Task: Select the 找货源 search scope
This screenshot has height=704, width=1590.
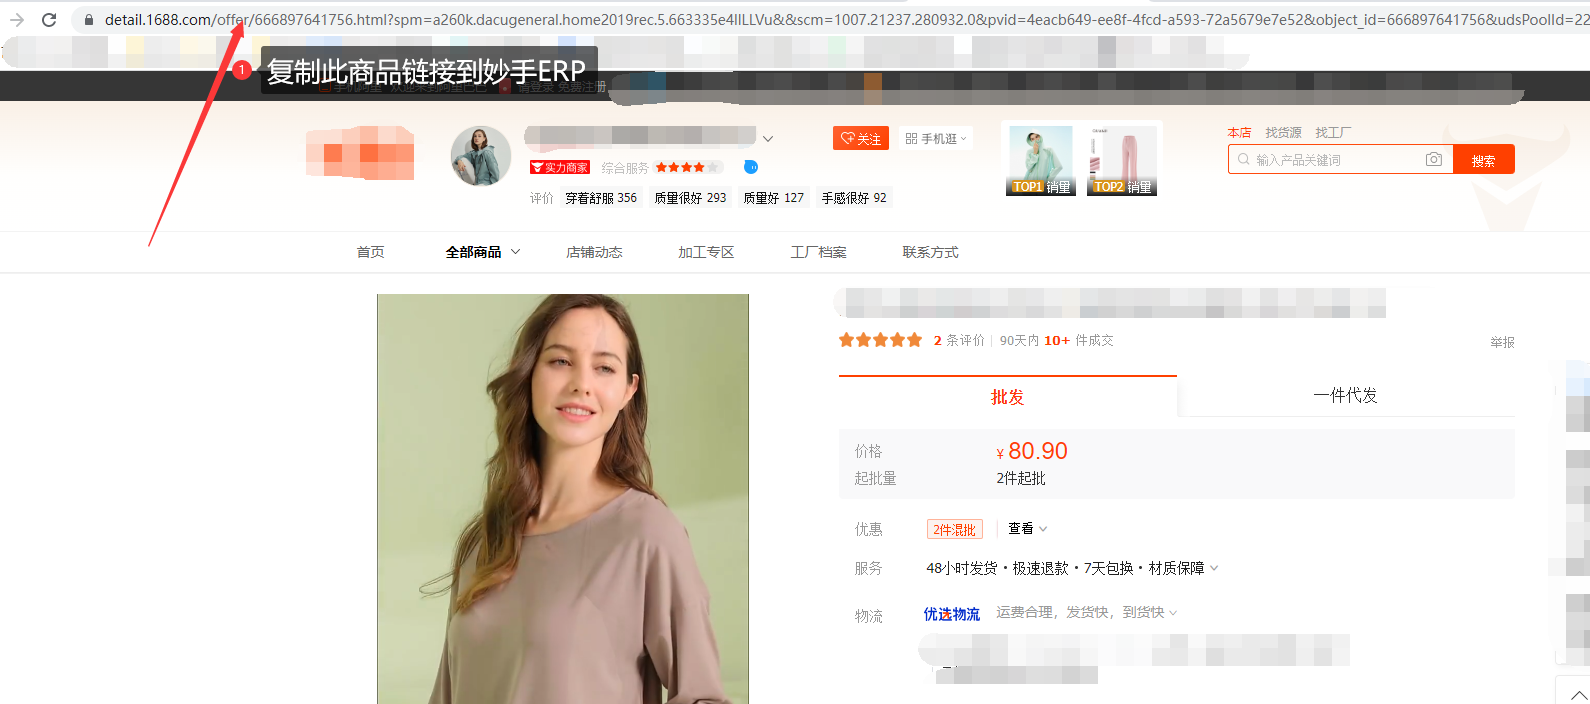Action: pyautogui.click(x=1283, y=133)
